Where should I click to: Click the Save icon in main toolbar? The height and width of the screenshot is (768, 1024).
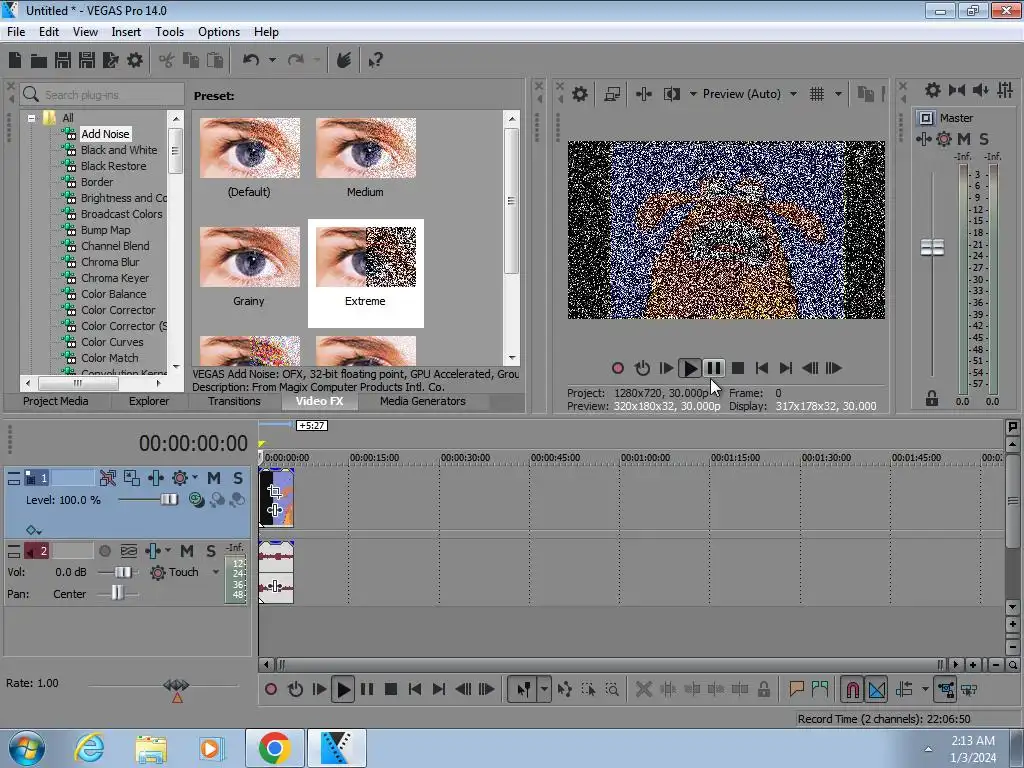click(x=63, y=60)
